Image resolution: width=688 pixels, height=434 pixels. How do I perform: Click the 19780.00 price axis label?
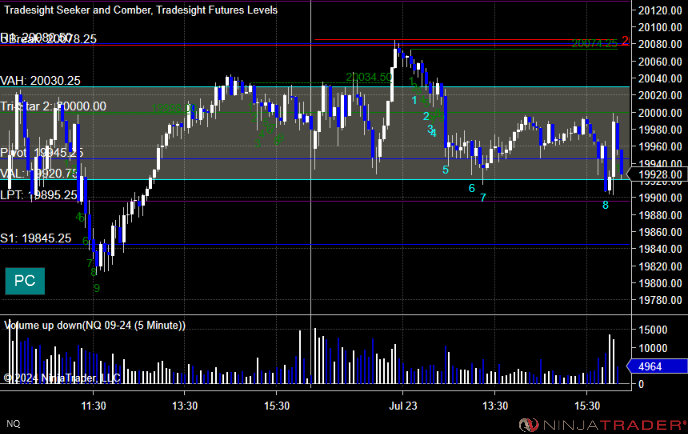click(660, 300)
